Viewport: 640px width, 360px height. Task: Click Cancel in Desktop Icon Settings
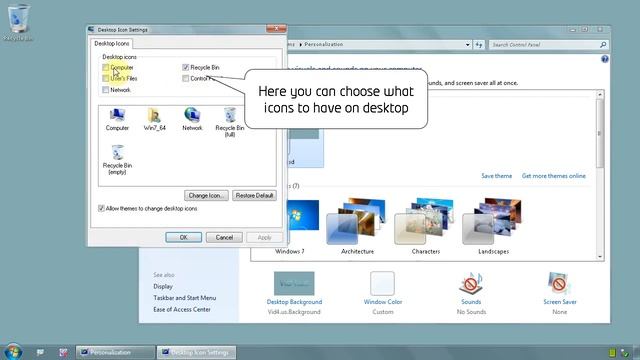224,237
